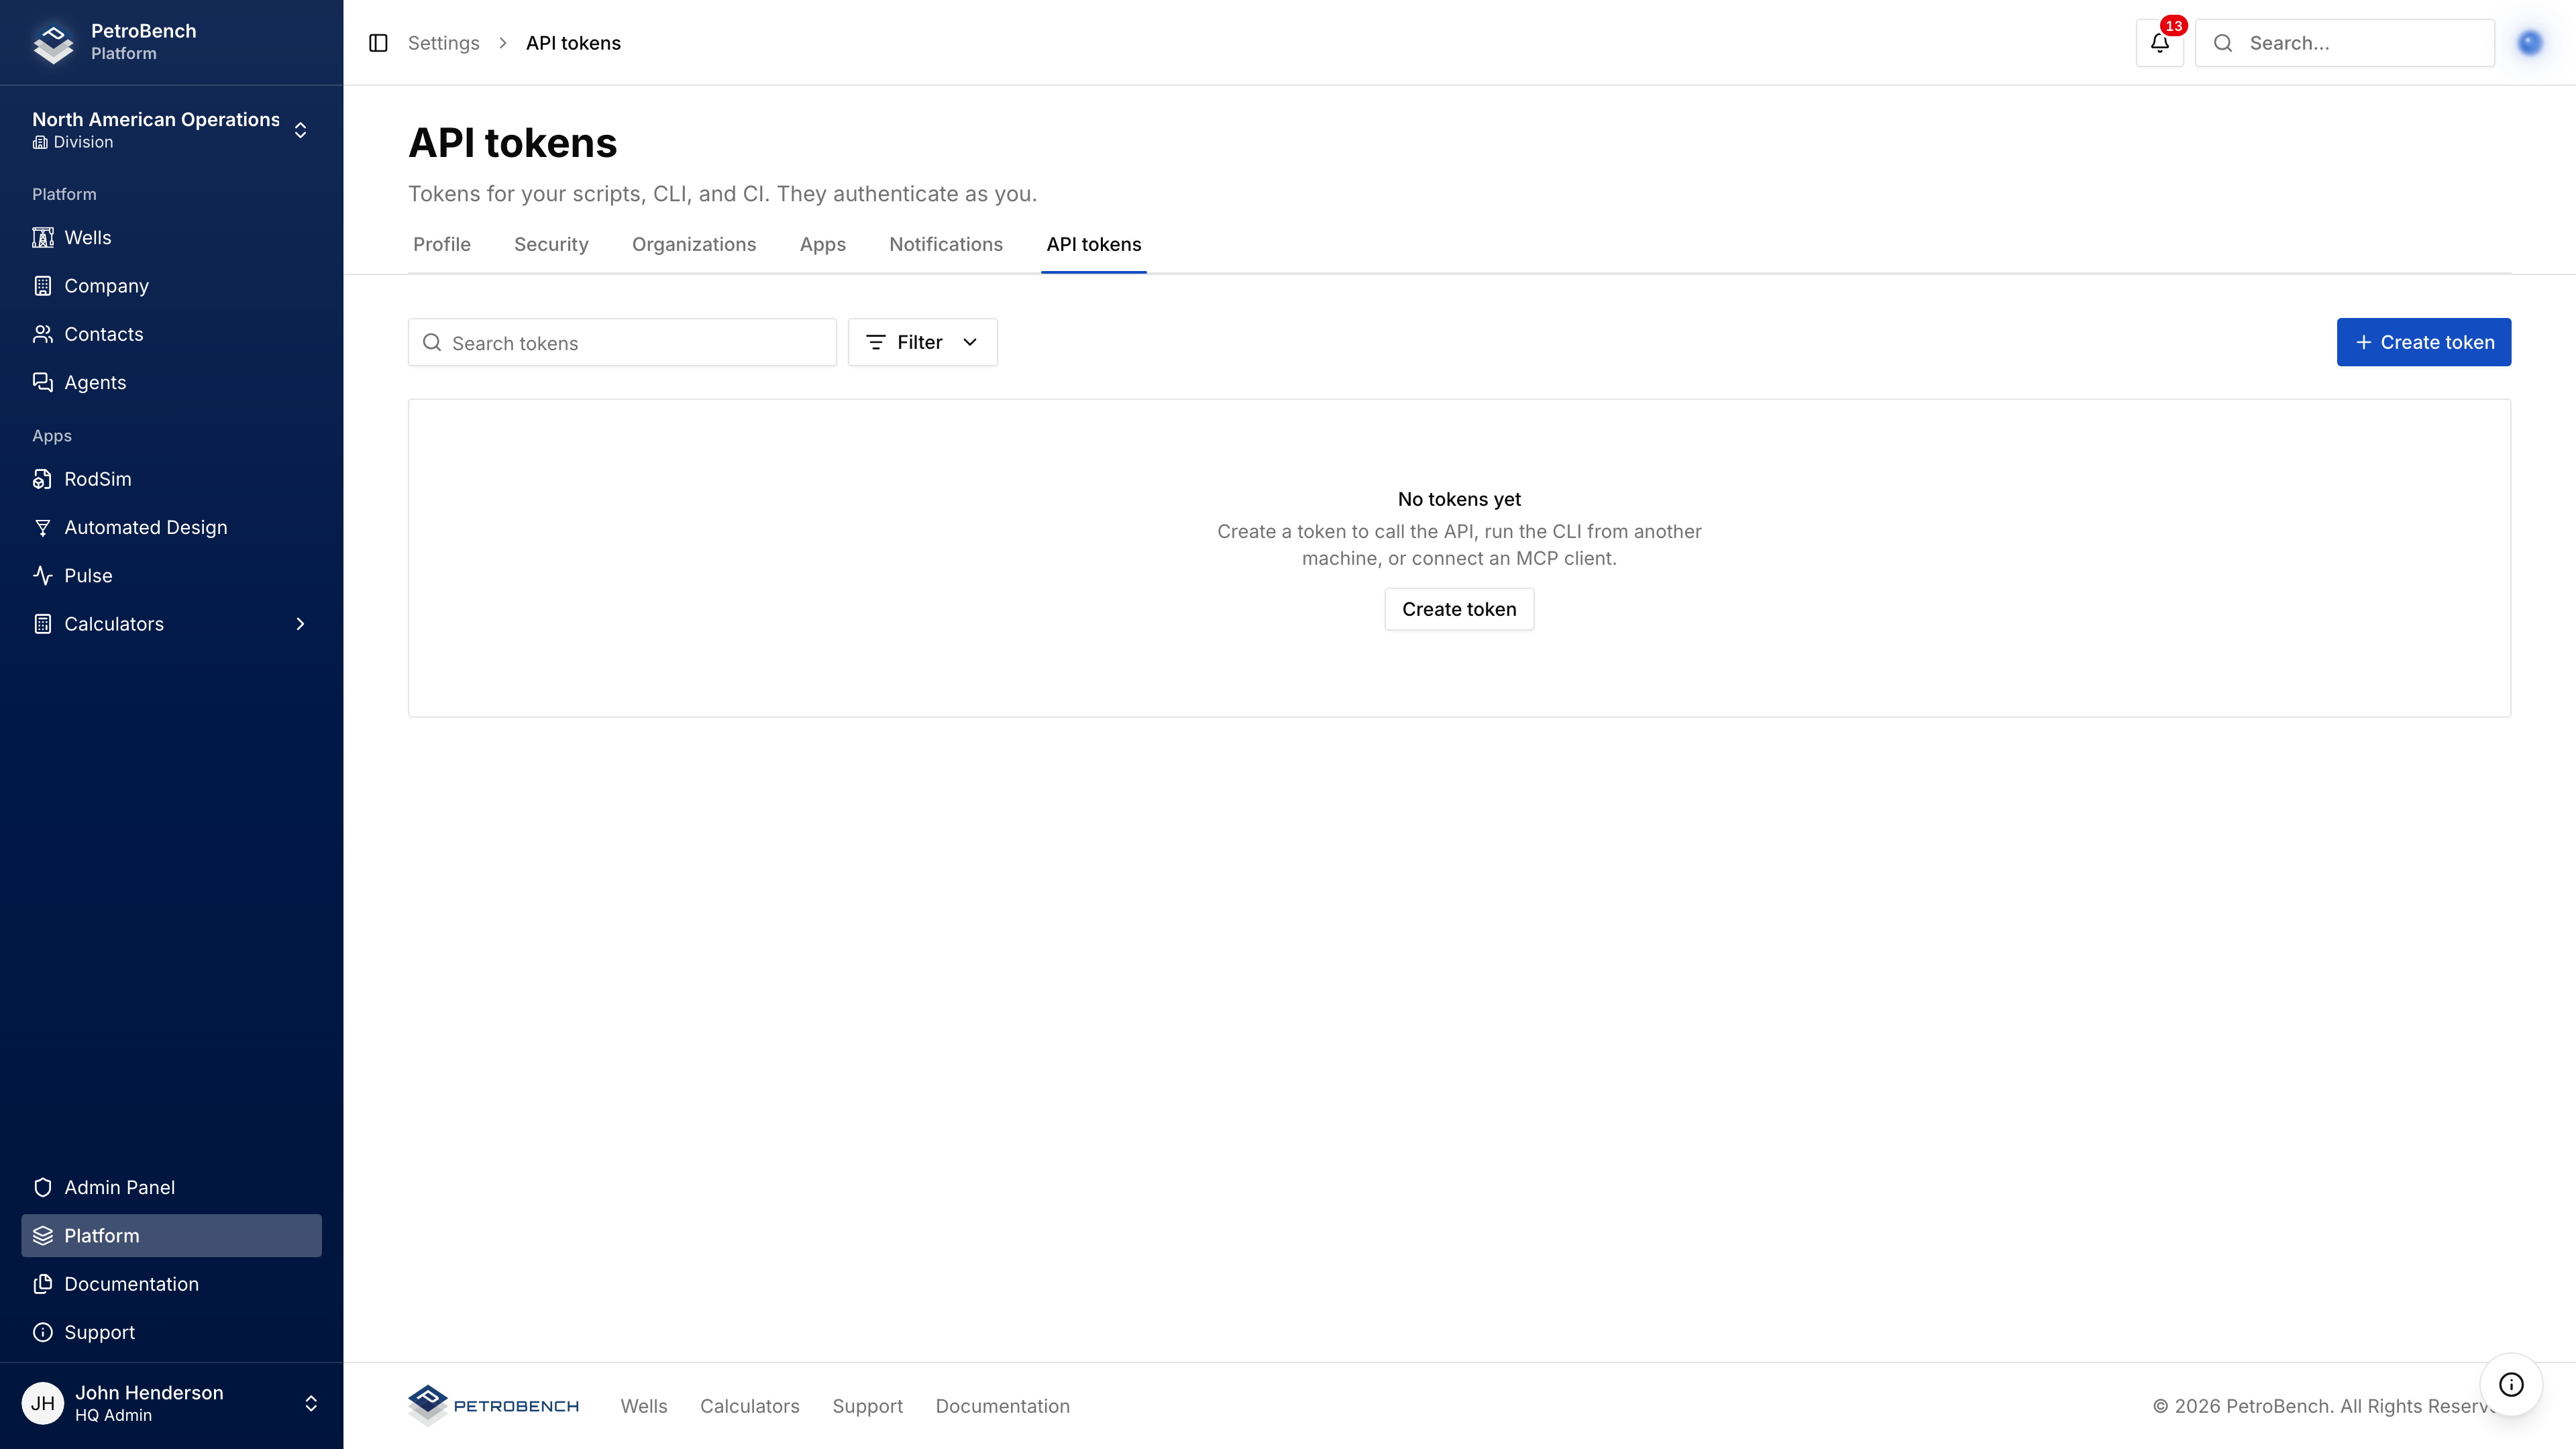Click the footer Support link
Screen dimensions: 2576x1449
[x=867, y=1407]
